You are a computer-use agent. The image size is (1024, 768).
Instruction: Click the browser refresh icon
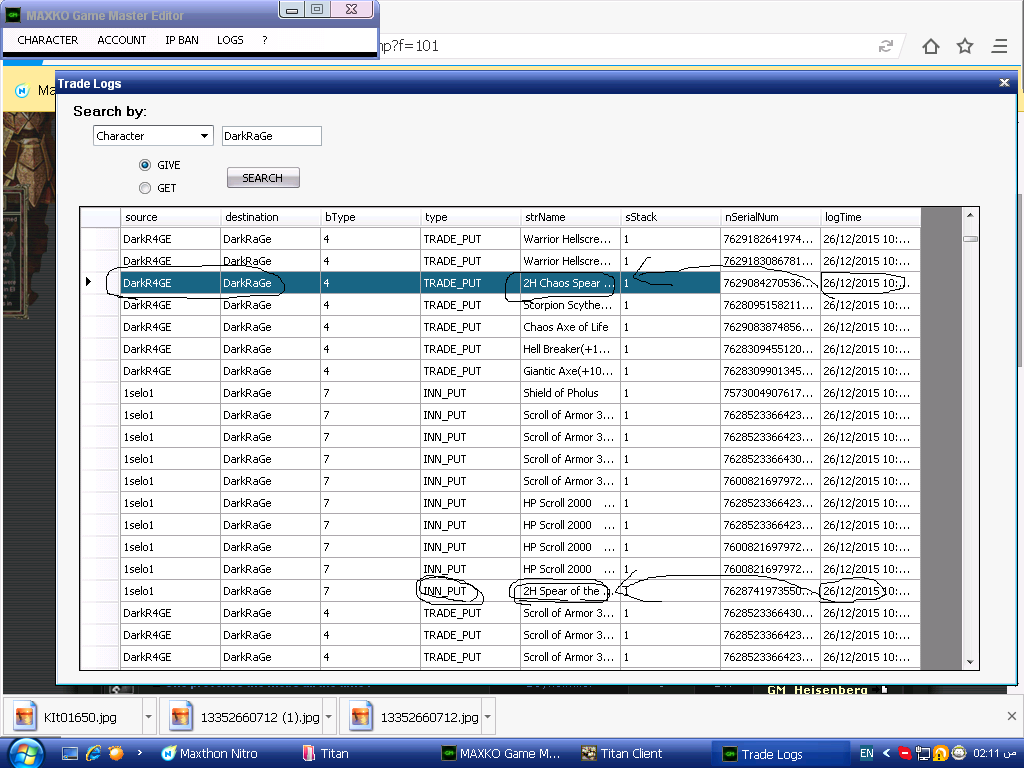pyautogui.click(x=886, y=46)
